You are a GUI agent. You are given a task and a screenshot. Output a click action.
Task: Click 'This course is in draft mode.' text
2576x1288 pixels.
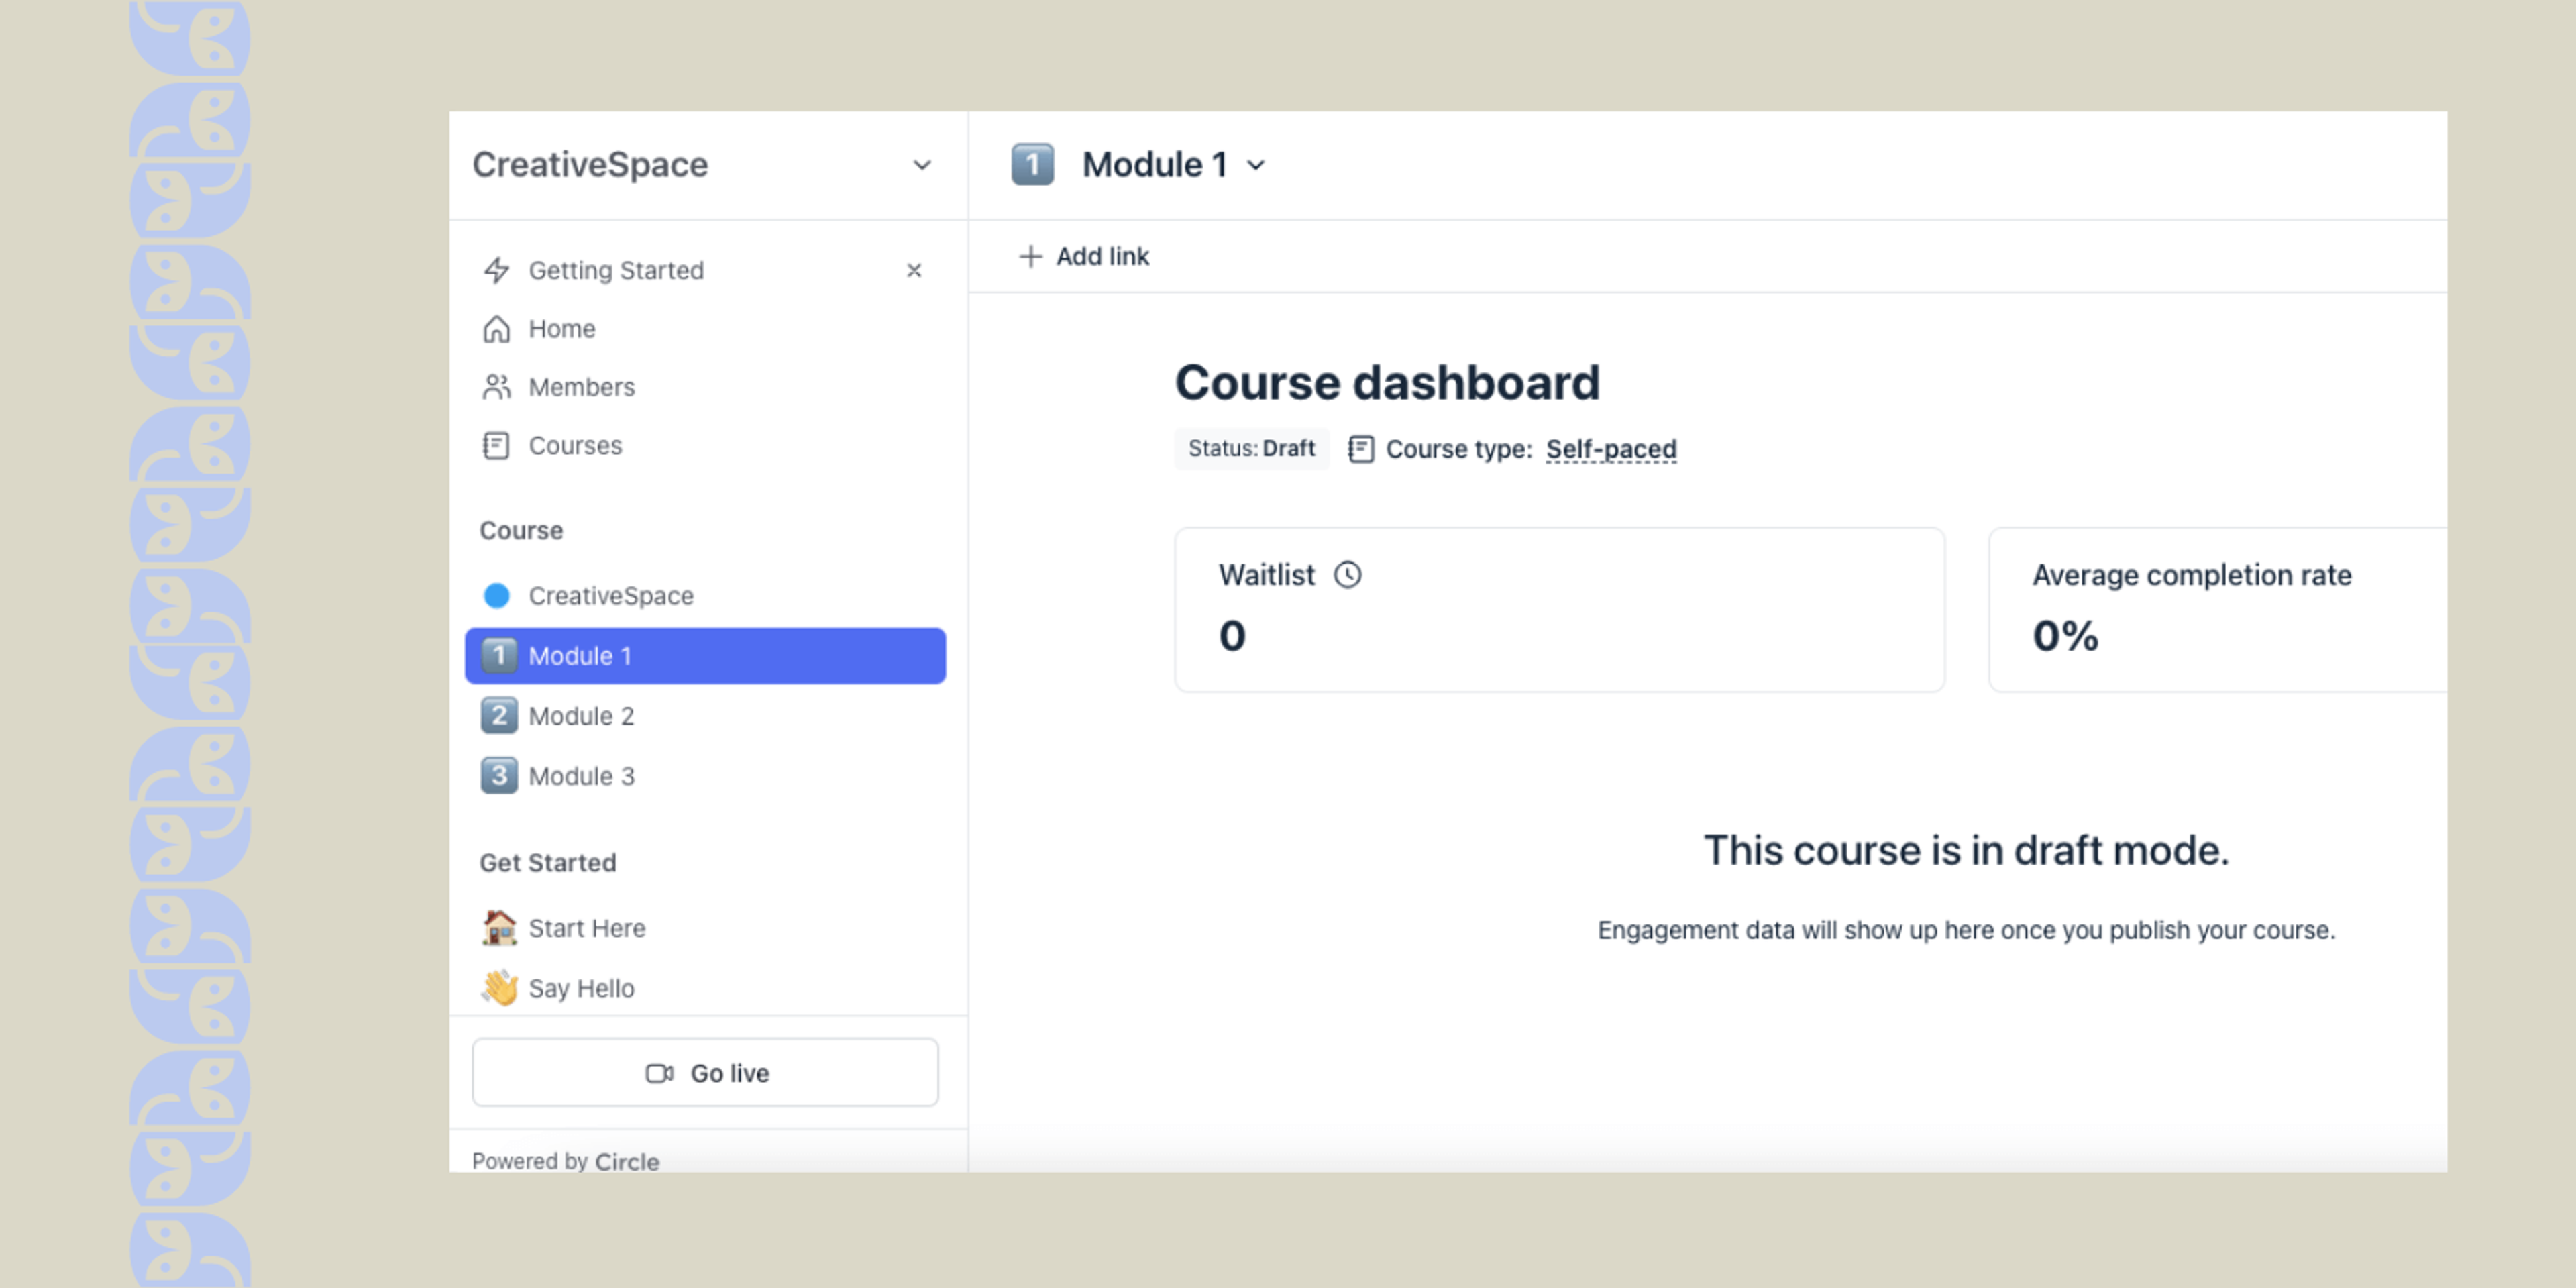click(x=1966, y=850)
